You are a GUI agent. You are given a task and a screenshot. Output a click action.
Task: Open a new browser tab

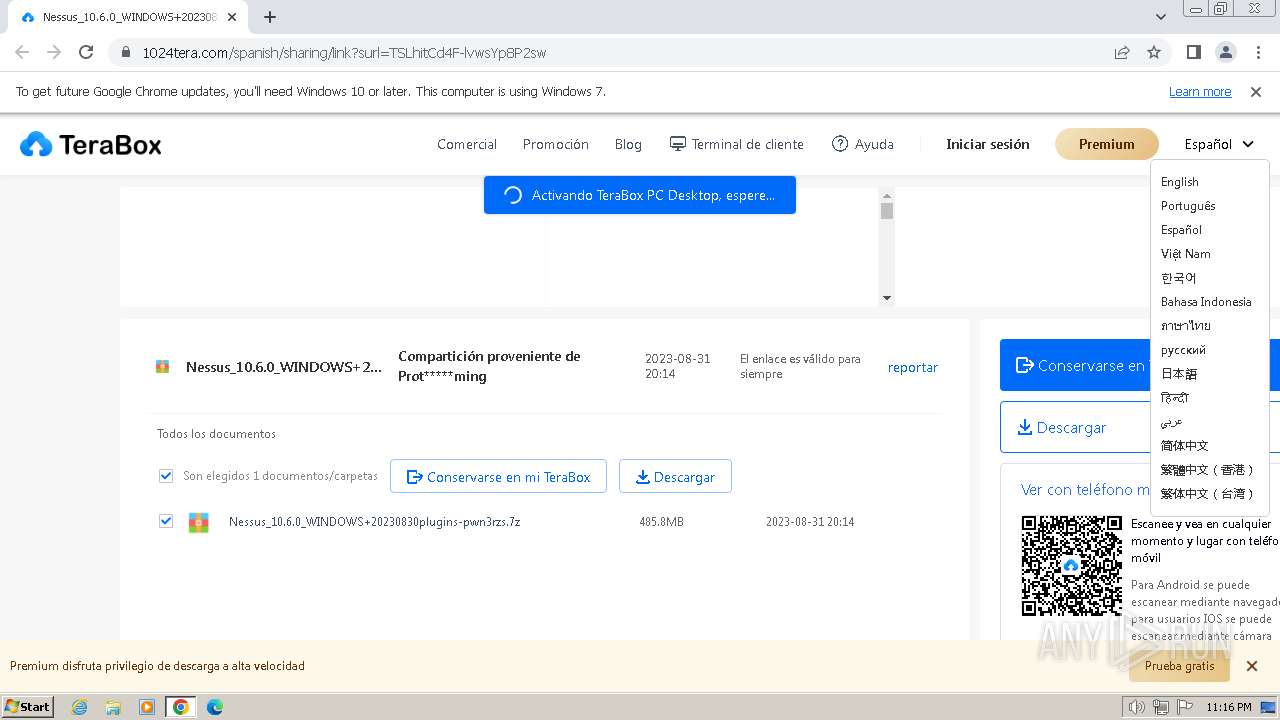point(270,17)
